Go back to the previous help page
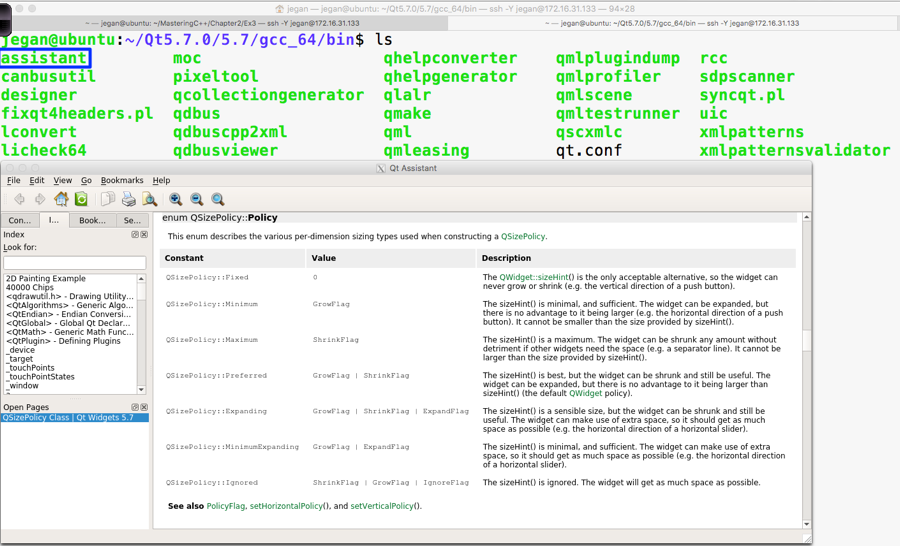The image size is (900, 546). [19, 199]
